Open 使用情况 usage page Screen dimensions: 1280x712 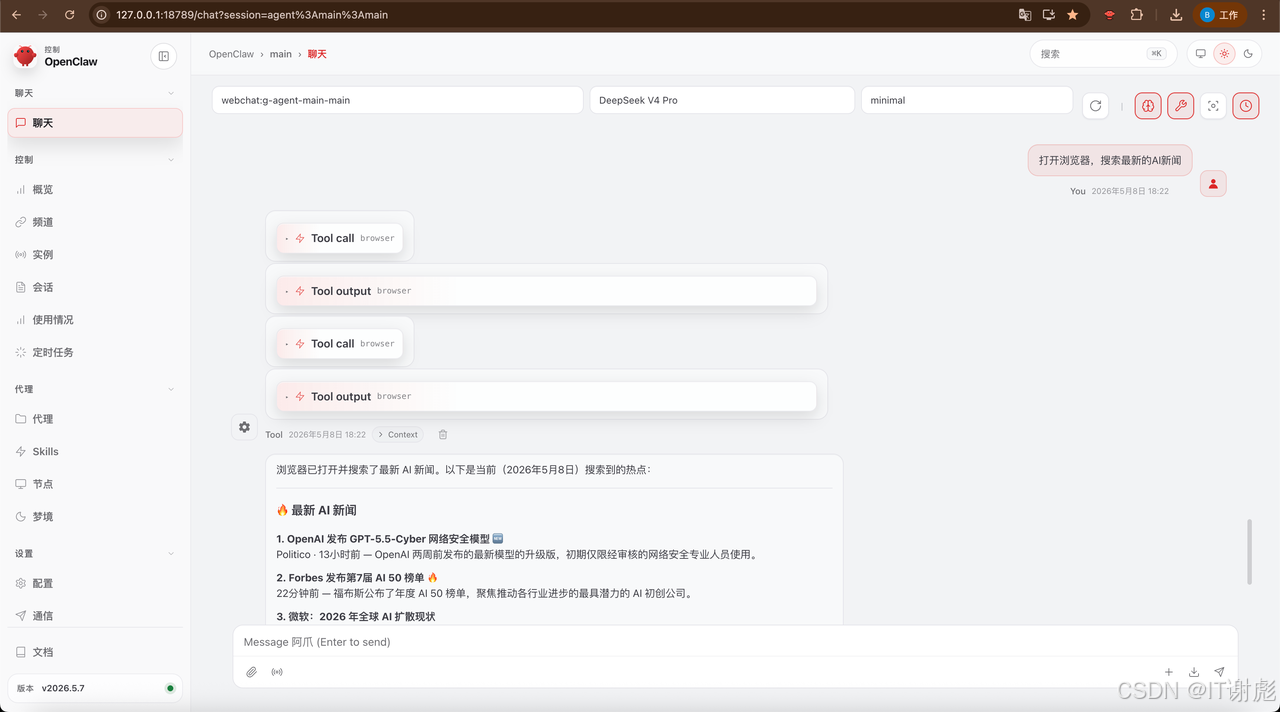(x=95, y=320)
